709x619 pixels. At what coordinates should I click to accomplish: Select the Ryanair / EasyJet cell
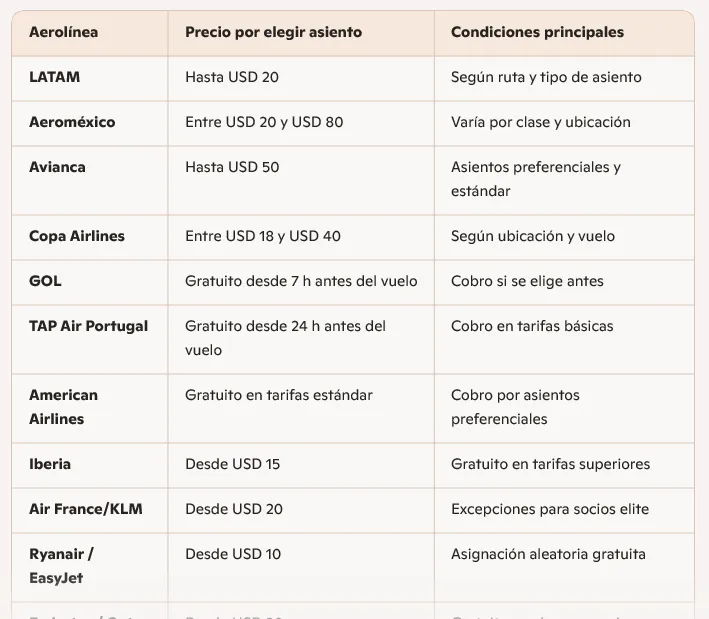click(61, 566)
